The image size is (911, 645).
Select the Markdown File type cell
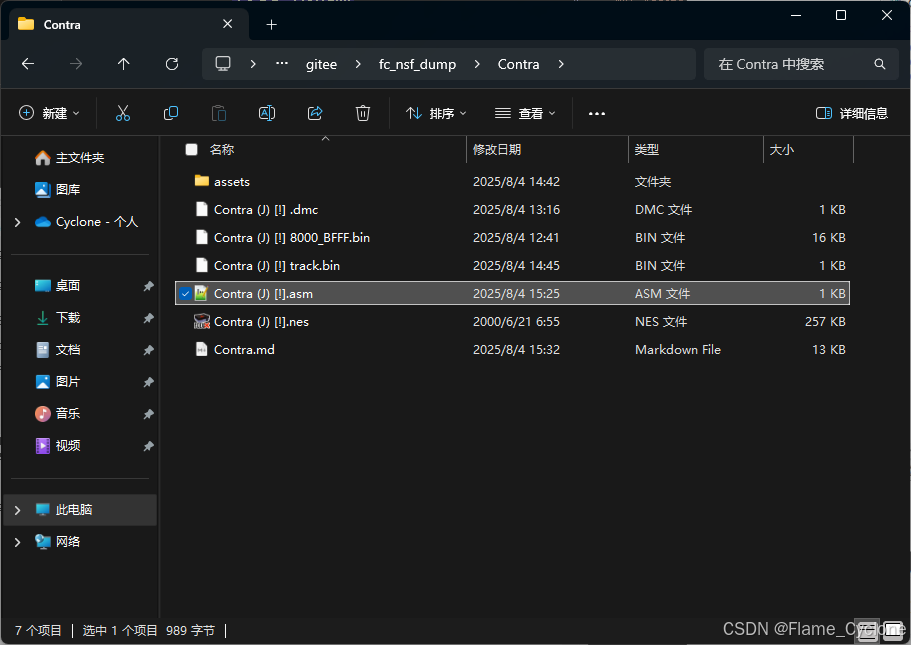677,349
